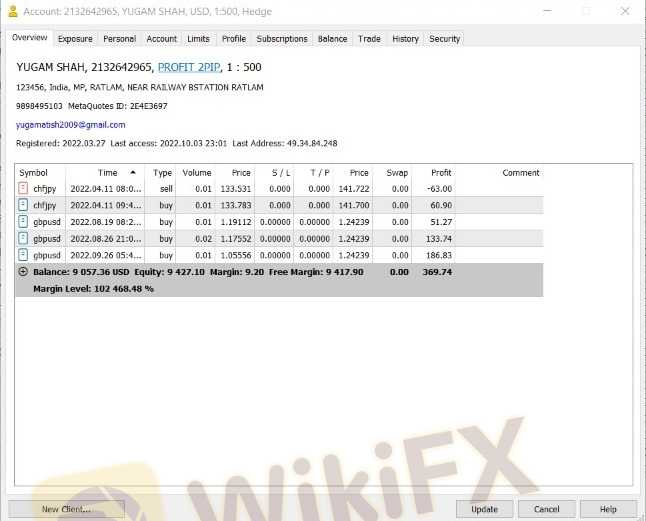Viewport: 646px width, 521px height.
Task: Click the Update button
Action: [484, 509]
